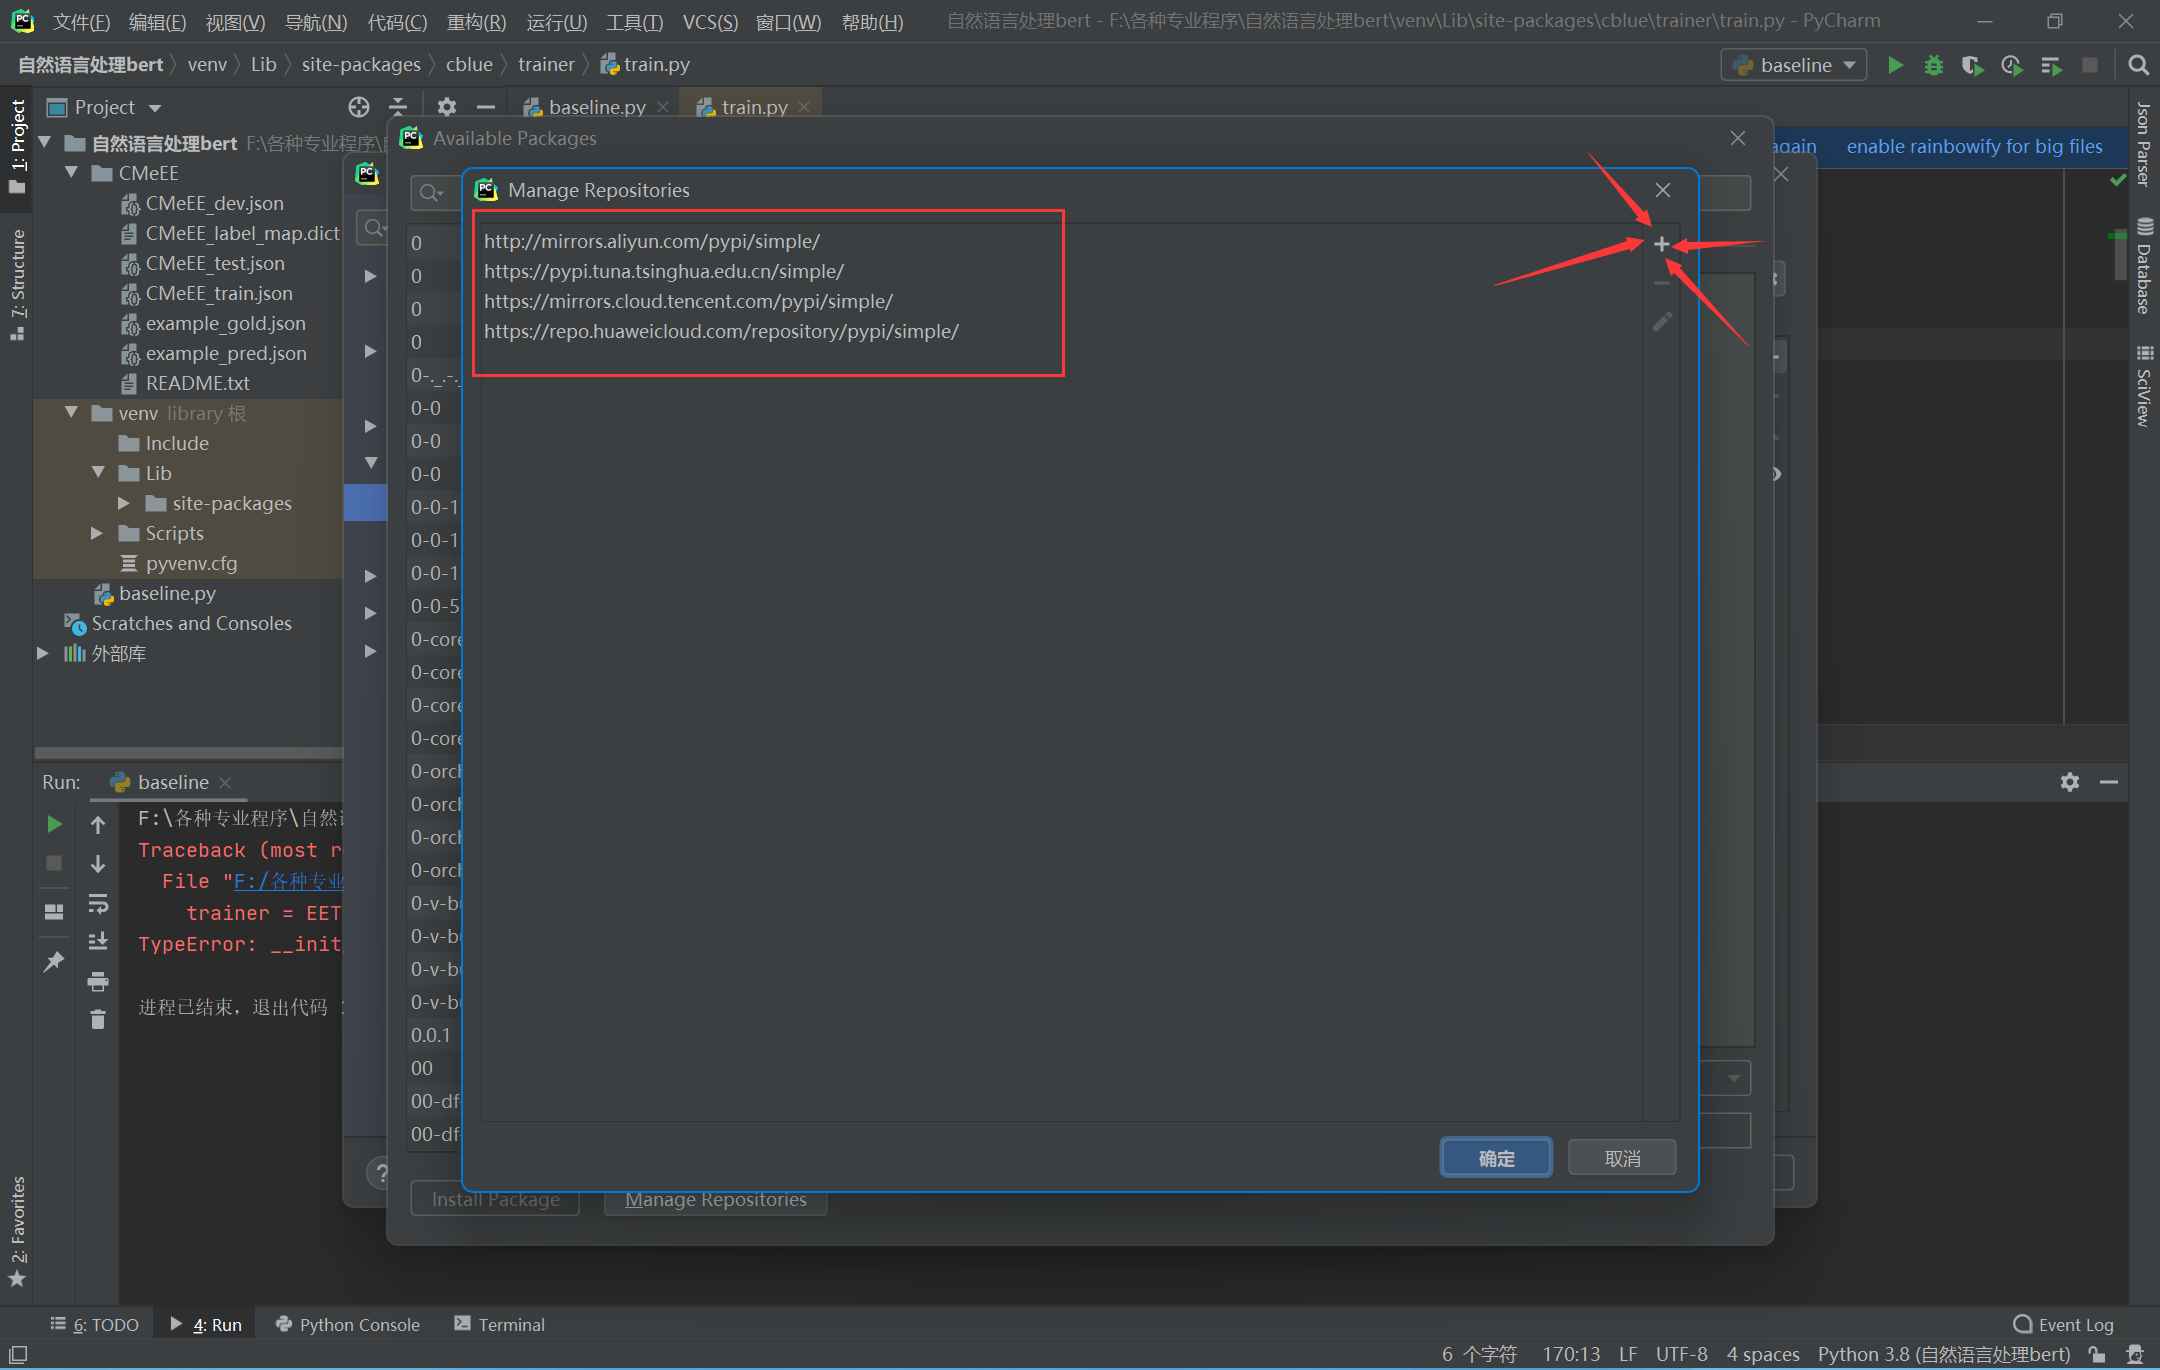The height and width of the screenshot is (1370, 2160).
Task: Open the Database side tool window
Action: pyautogui.click(x=2144, y=266)
